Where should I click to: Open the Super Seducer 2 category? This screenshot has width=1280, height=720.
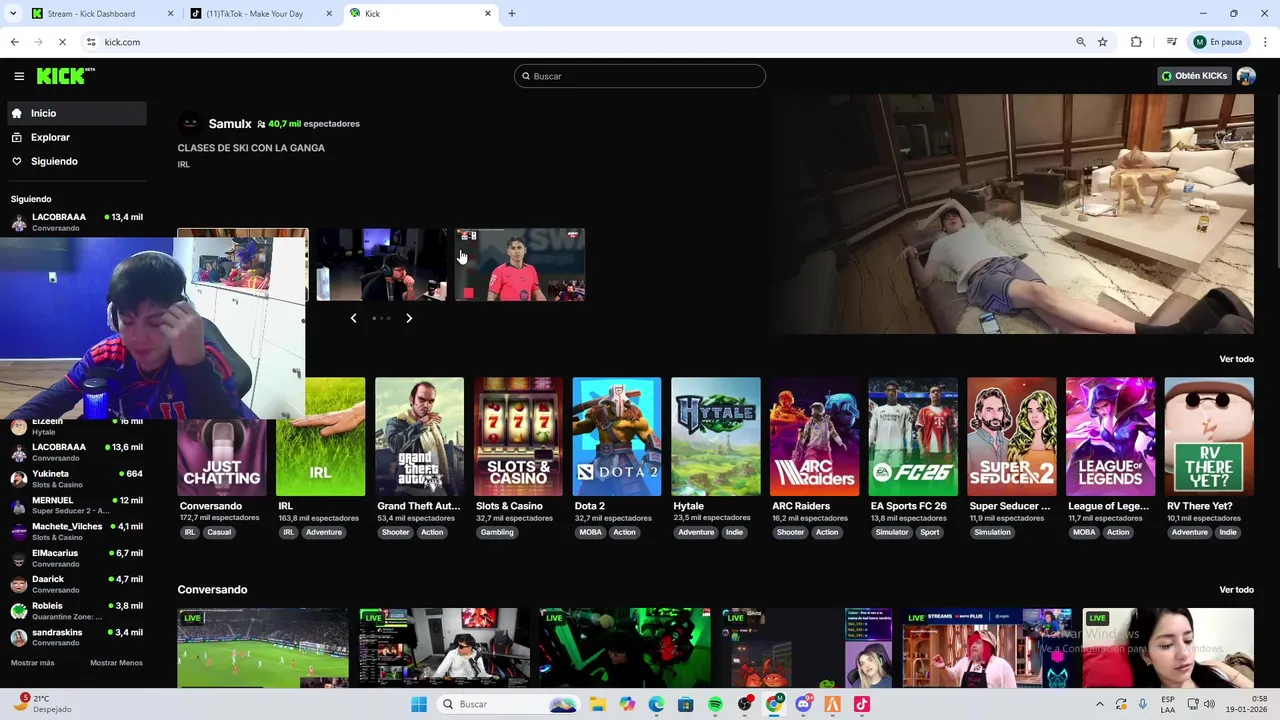[x=1011, y=436]
